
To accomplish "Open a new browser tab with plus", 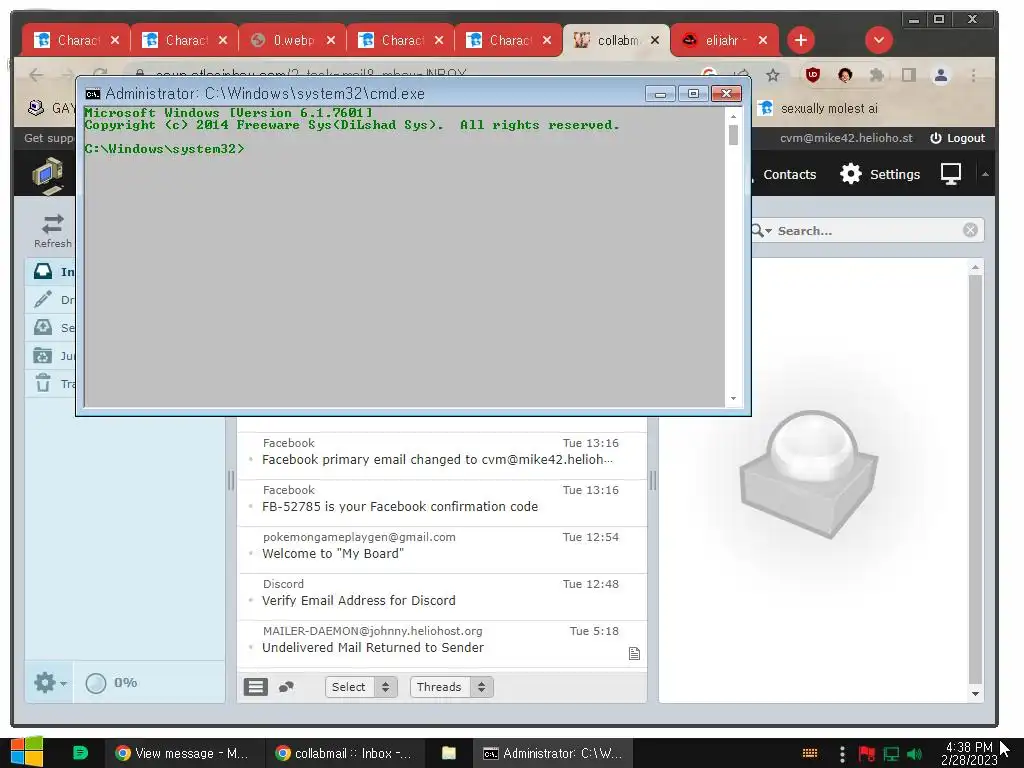I will click(x=801, y=40).
